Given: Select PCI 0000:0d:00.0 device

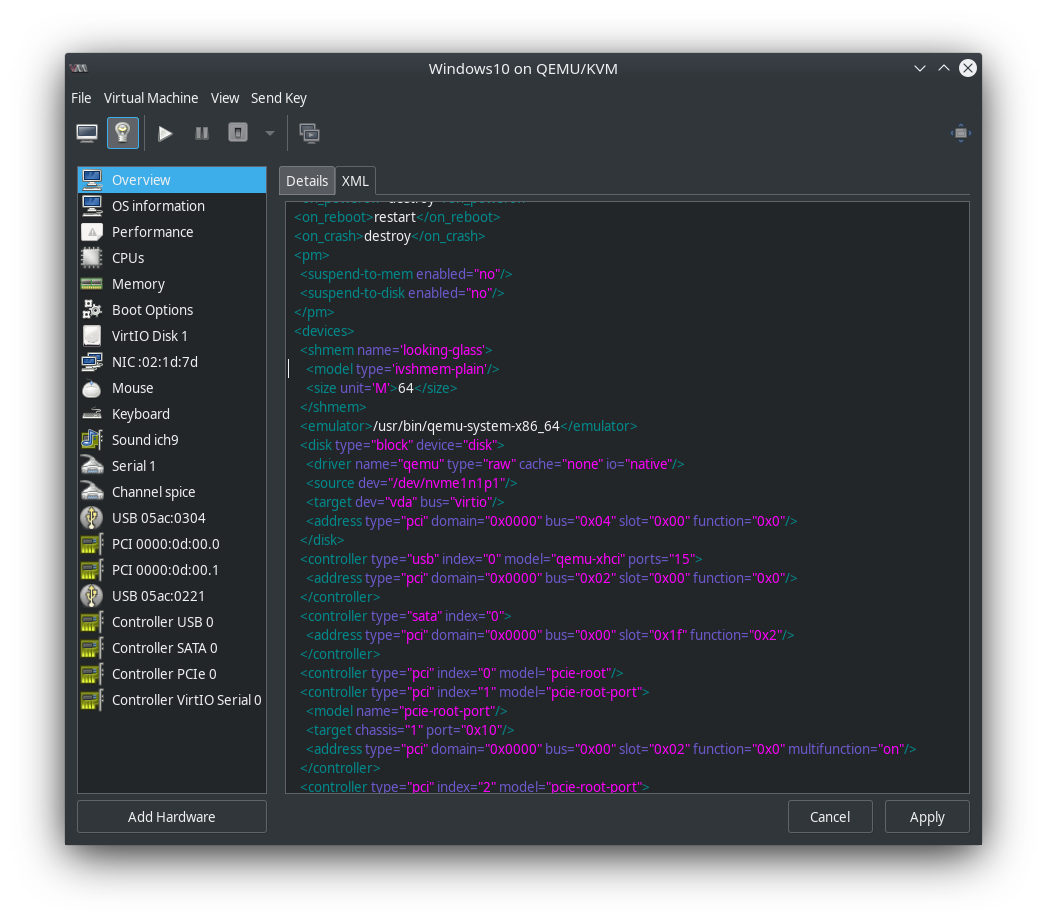Looking at the screenshot, I should click(172, 544).
